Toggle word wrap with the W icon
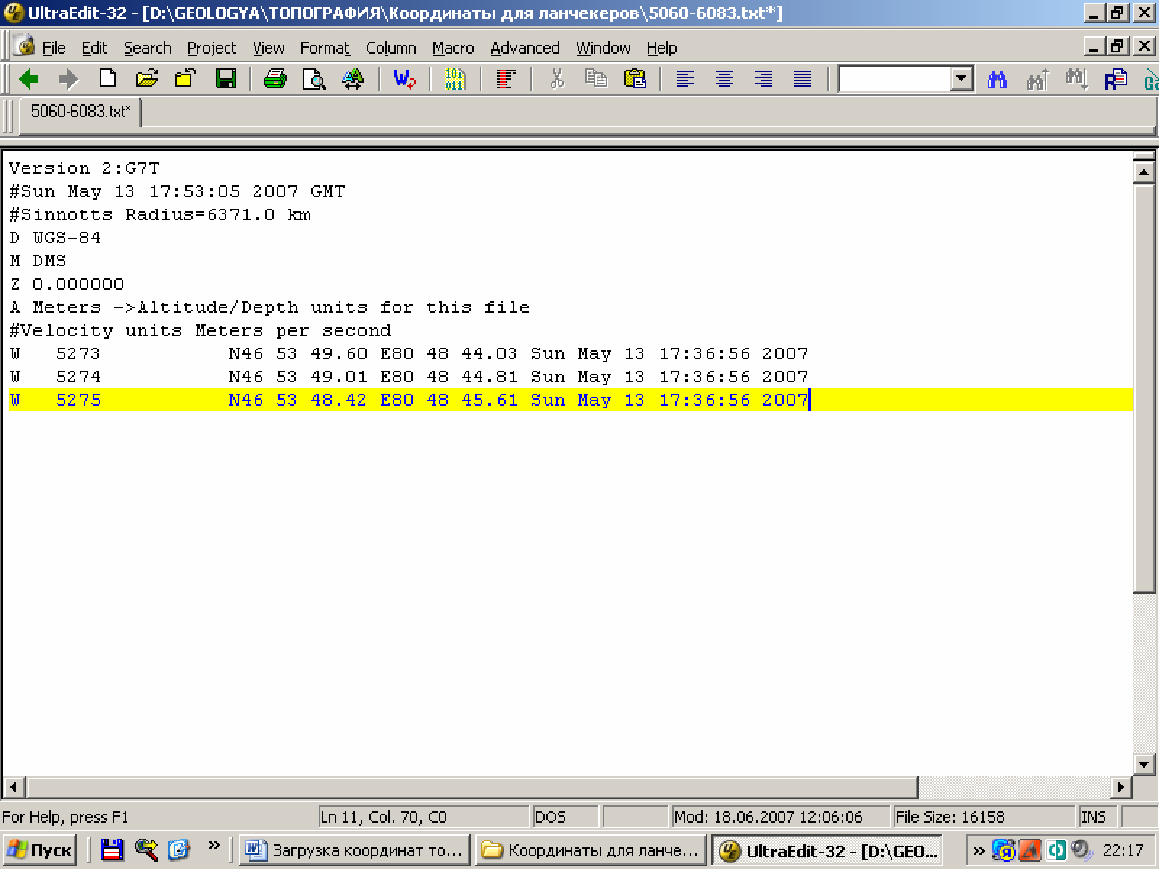Image resolution: width=1159 pixels, height=869 pixels. [404, 78]
